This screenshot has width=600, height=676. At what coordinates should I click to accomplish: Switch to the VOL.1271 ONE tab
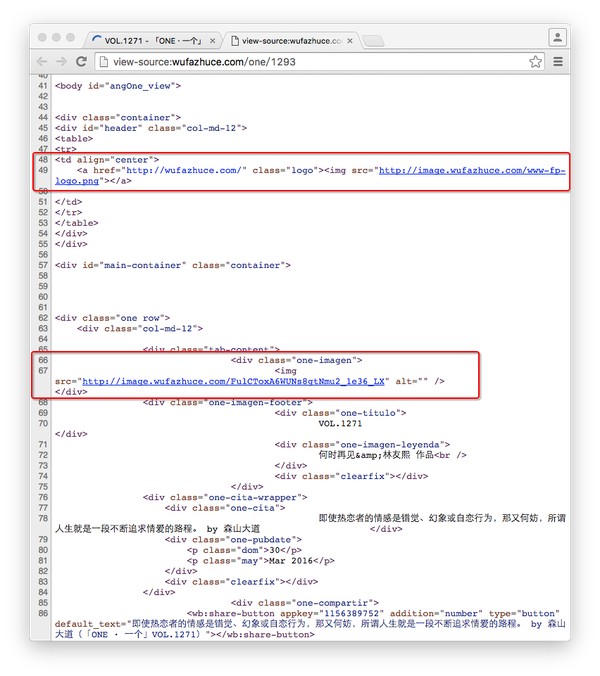[152, 41]
